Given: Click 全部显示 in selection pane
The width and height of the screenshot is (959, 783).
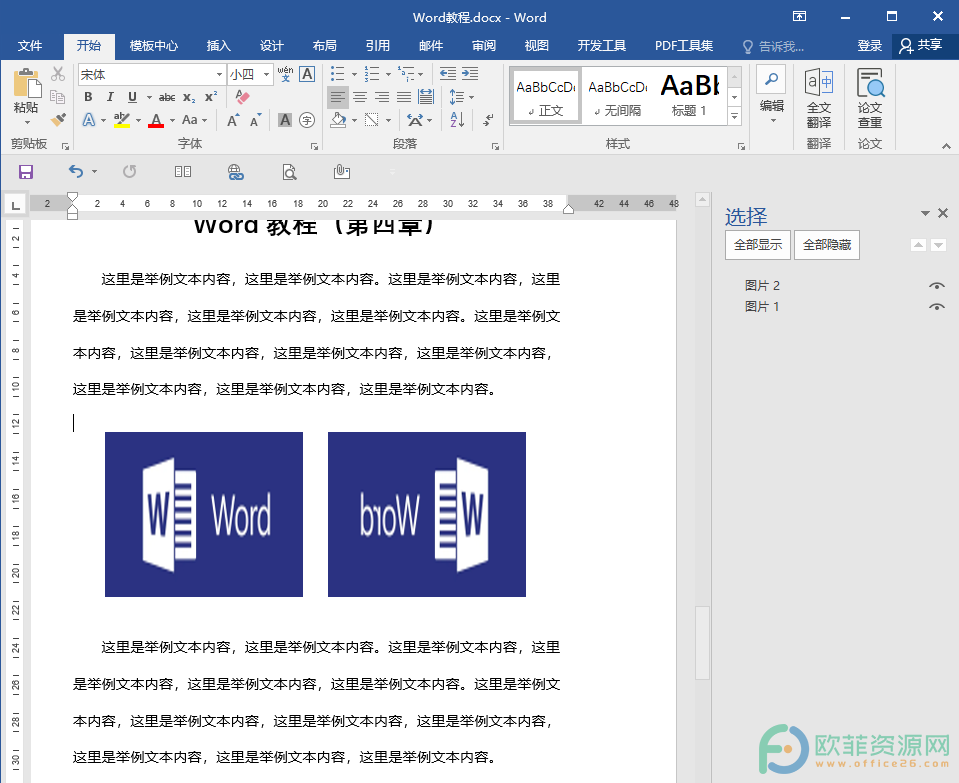Looking at the screenshot, I should coord(758,245).
